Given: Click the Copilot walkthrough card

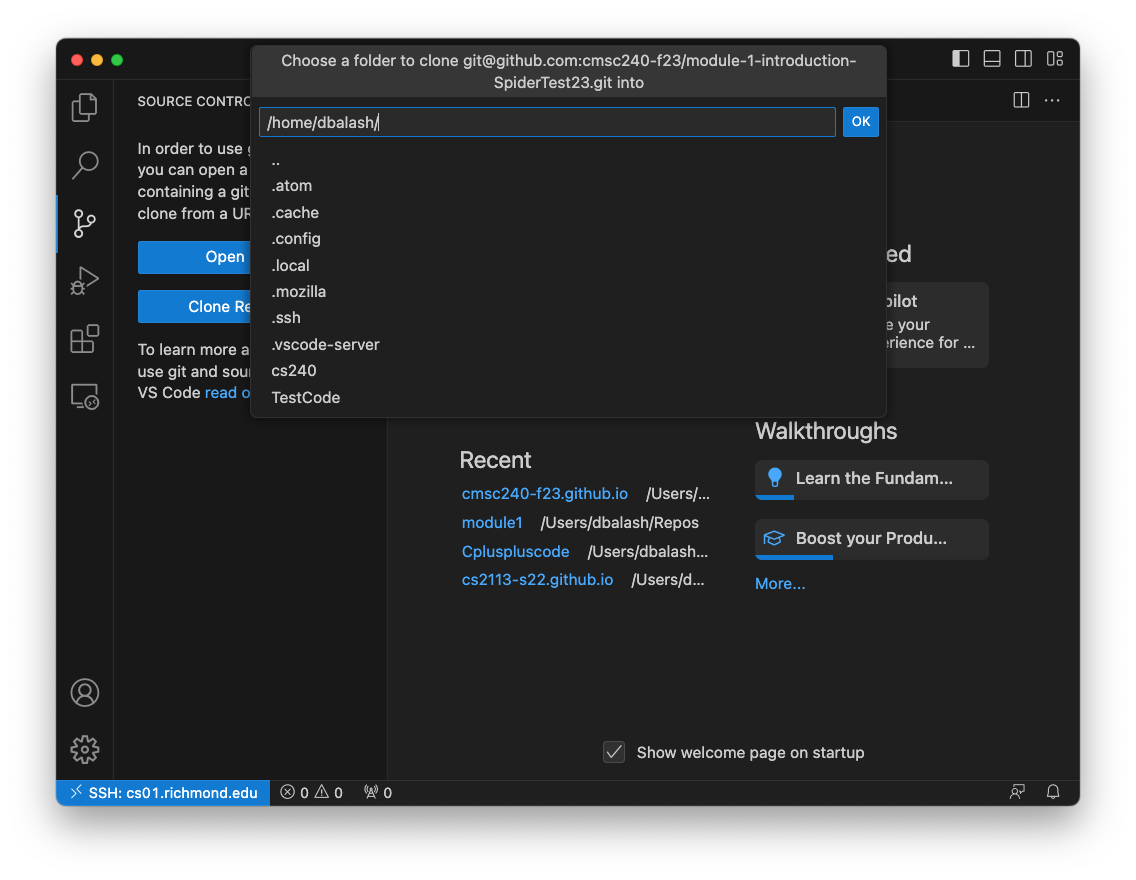Looking at the screenshot, I should 937,324.
